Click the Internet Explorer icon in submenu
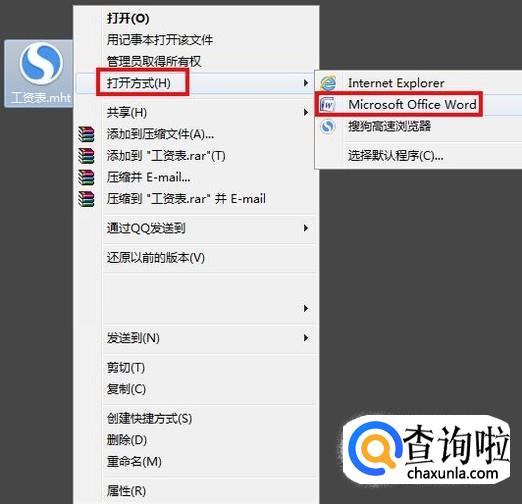Image resolution: width=522 pixels, height=504 pixels. pos(328,83)
